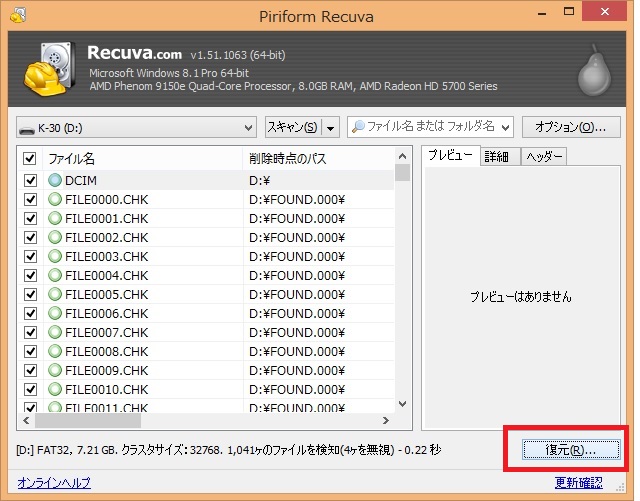The width and height of the screenshot is (640, 501).
Task: Sort by the ファイル名 column header
Action: tap(142, 158)
